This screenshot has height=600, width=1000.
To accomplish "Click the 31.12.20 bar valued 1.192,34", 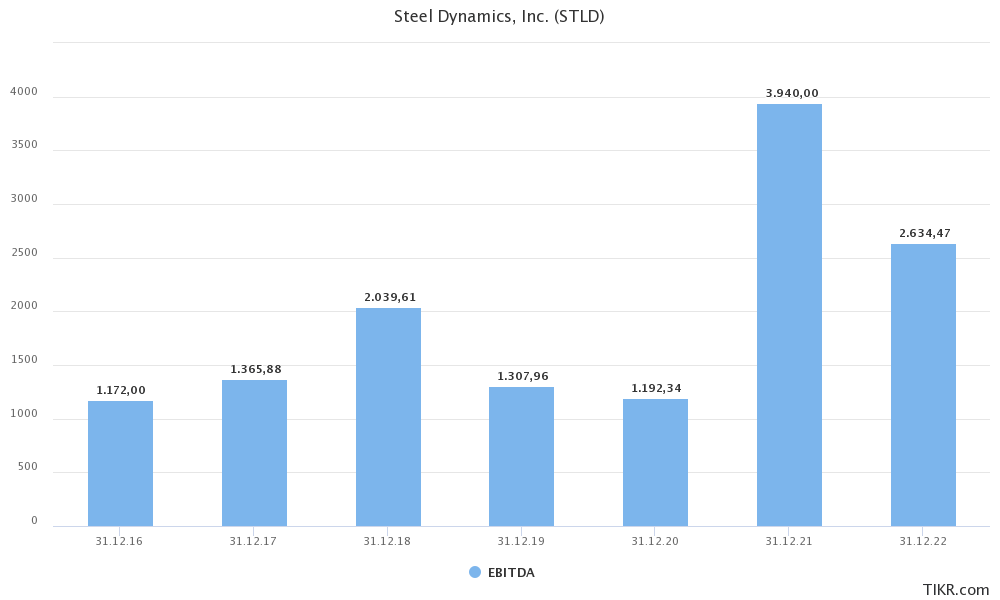I will 655,460.
